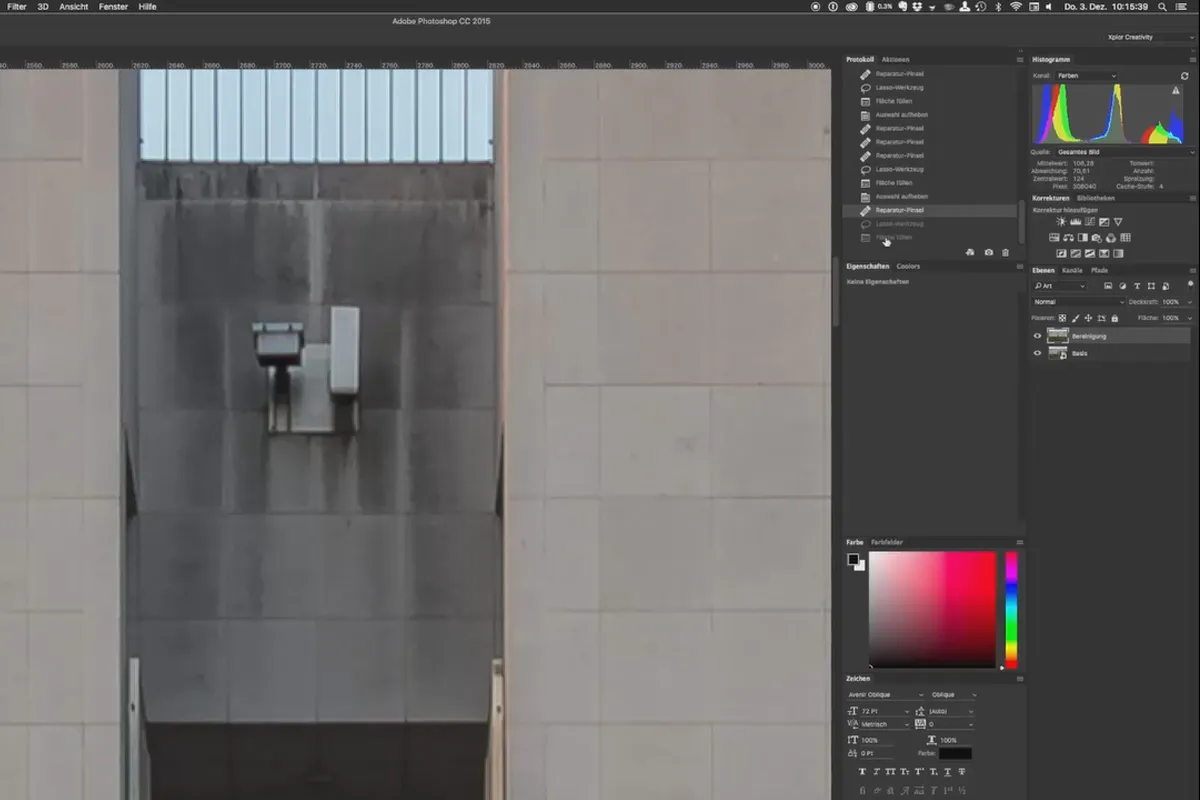Screen dimensions: 1200x800
Task: Toggle lock all (padlock) for the layer
Action: coord(1115,318)
